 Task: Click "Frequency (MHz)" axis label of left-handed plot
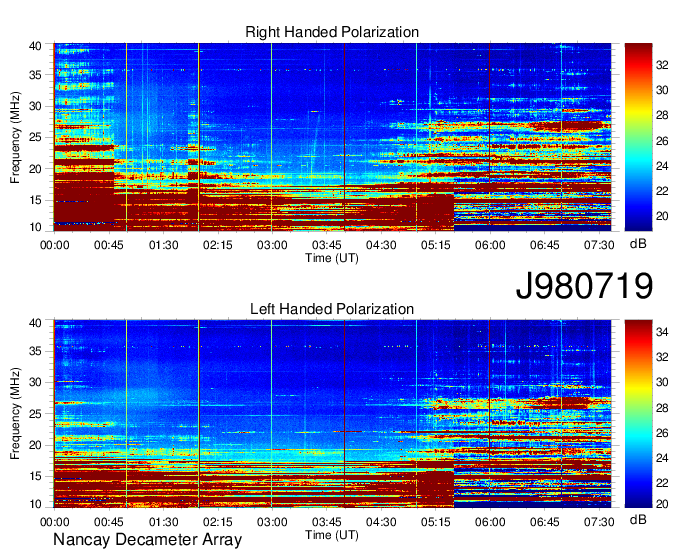(x=15, y=414)
